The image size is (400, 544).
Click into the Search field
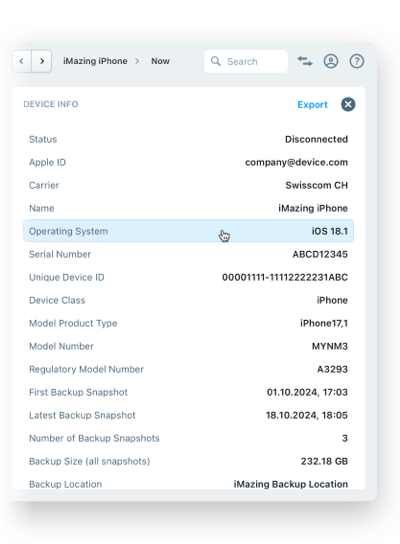(246, 61)
